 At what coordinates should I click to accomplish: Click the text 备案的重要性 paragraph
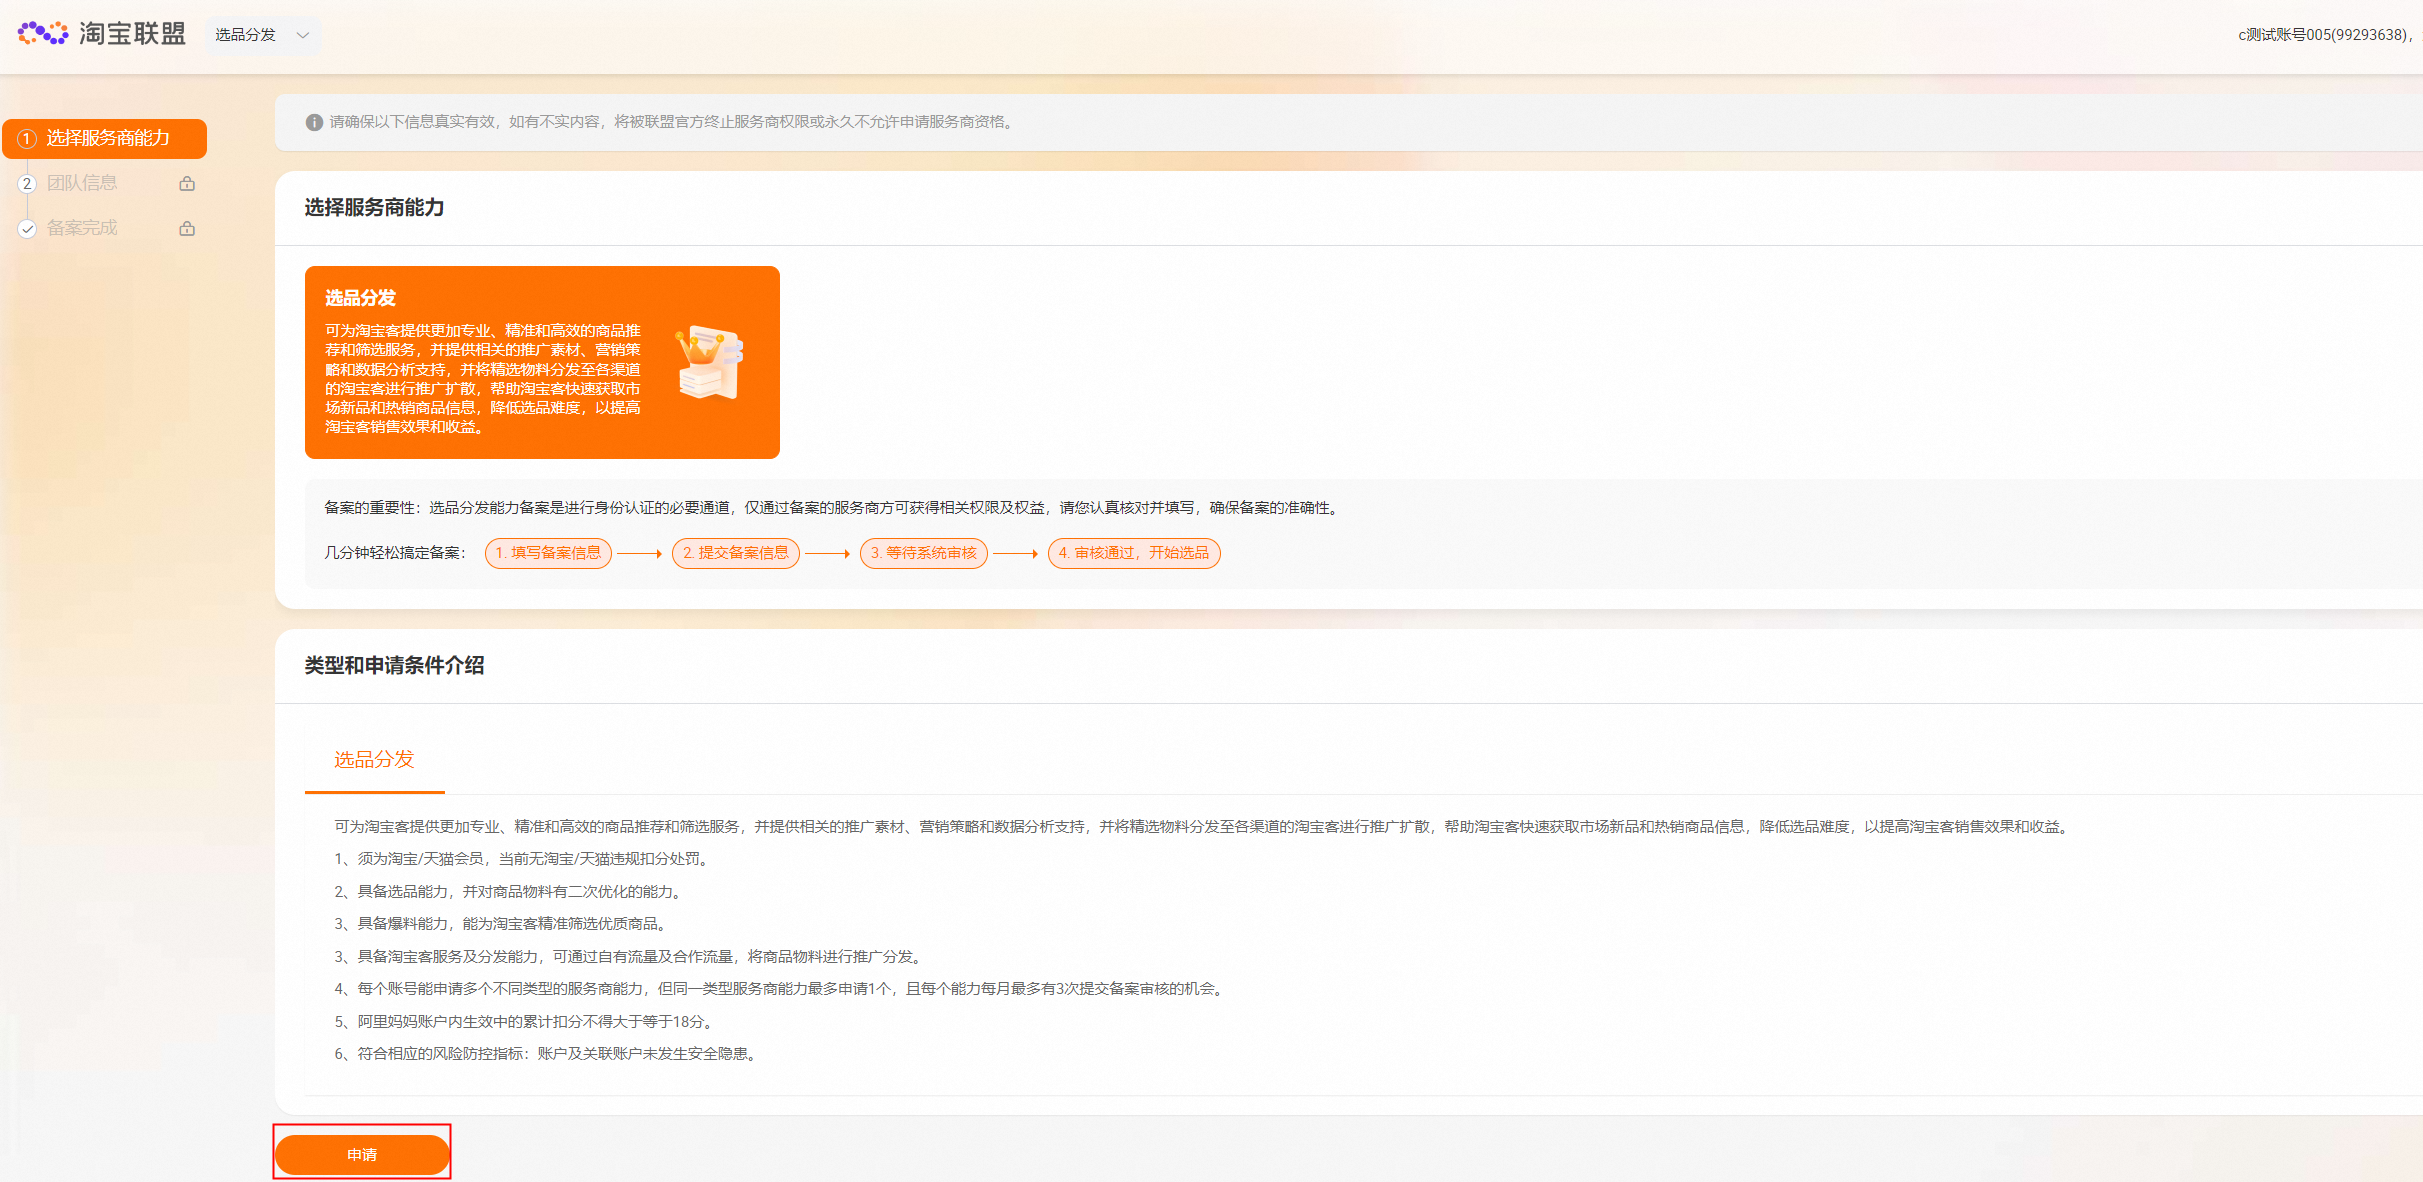[832, 508]
